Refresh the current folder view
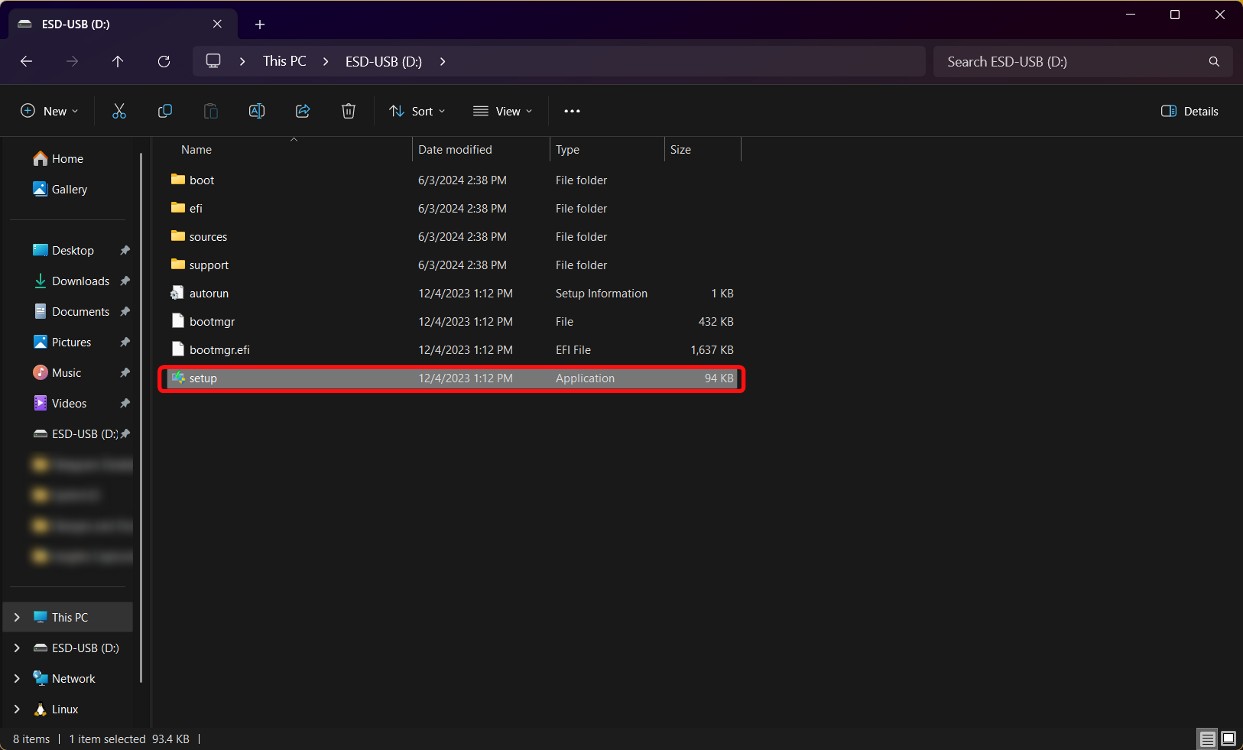Viewport: 1243px width, 750px height. click(163, 61)
